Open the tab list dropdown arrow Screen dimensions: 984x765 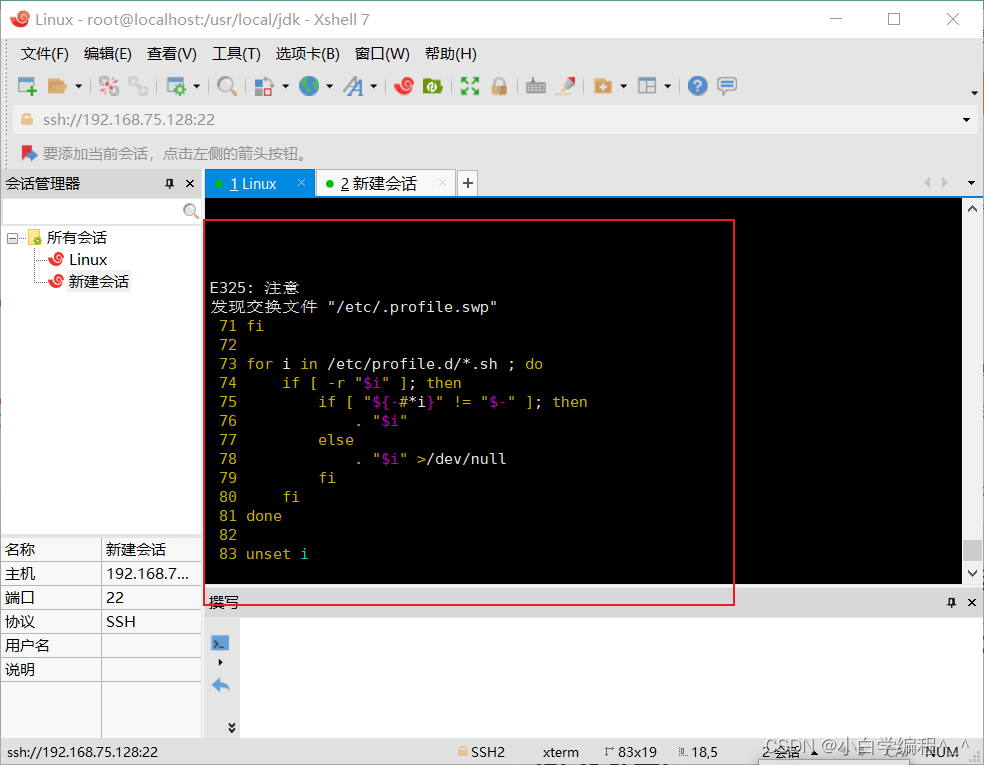pos(971,183)
